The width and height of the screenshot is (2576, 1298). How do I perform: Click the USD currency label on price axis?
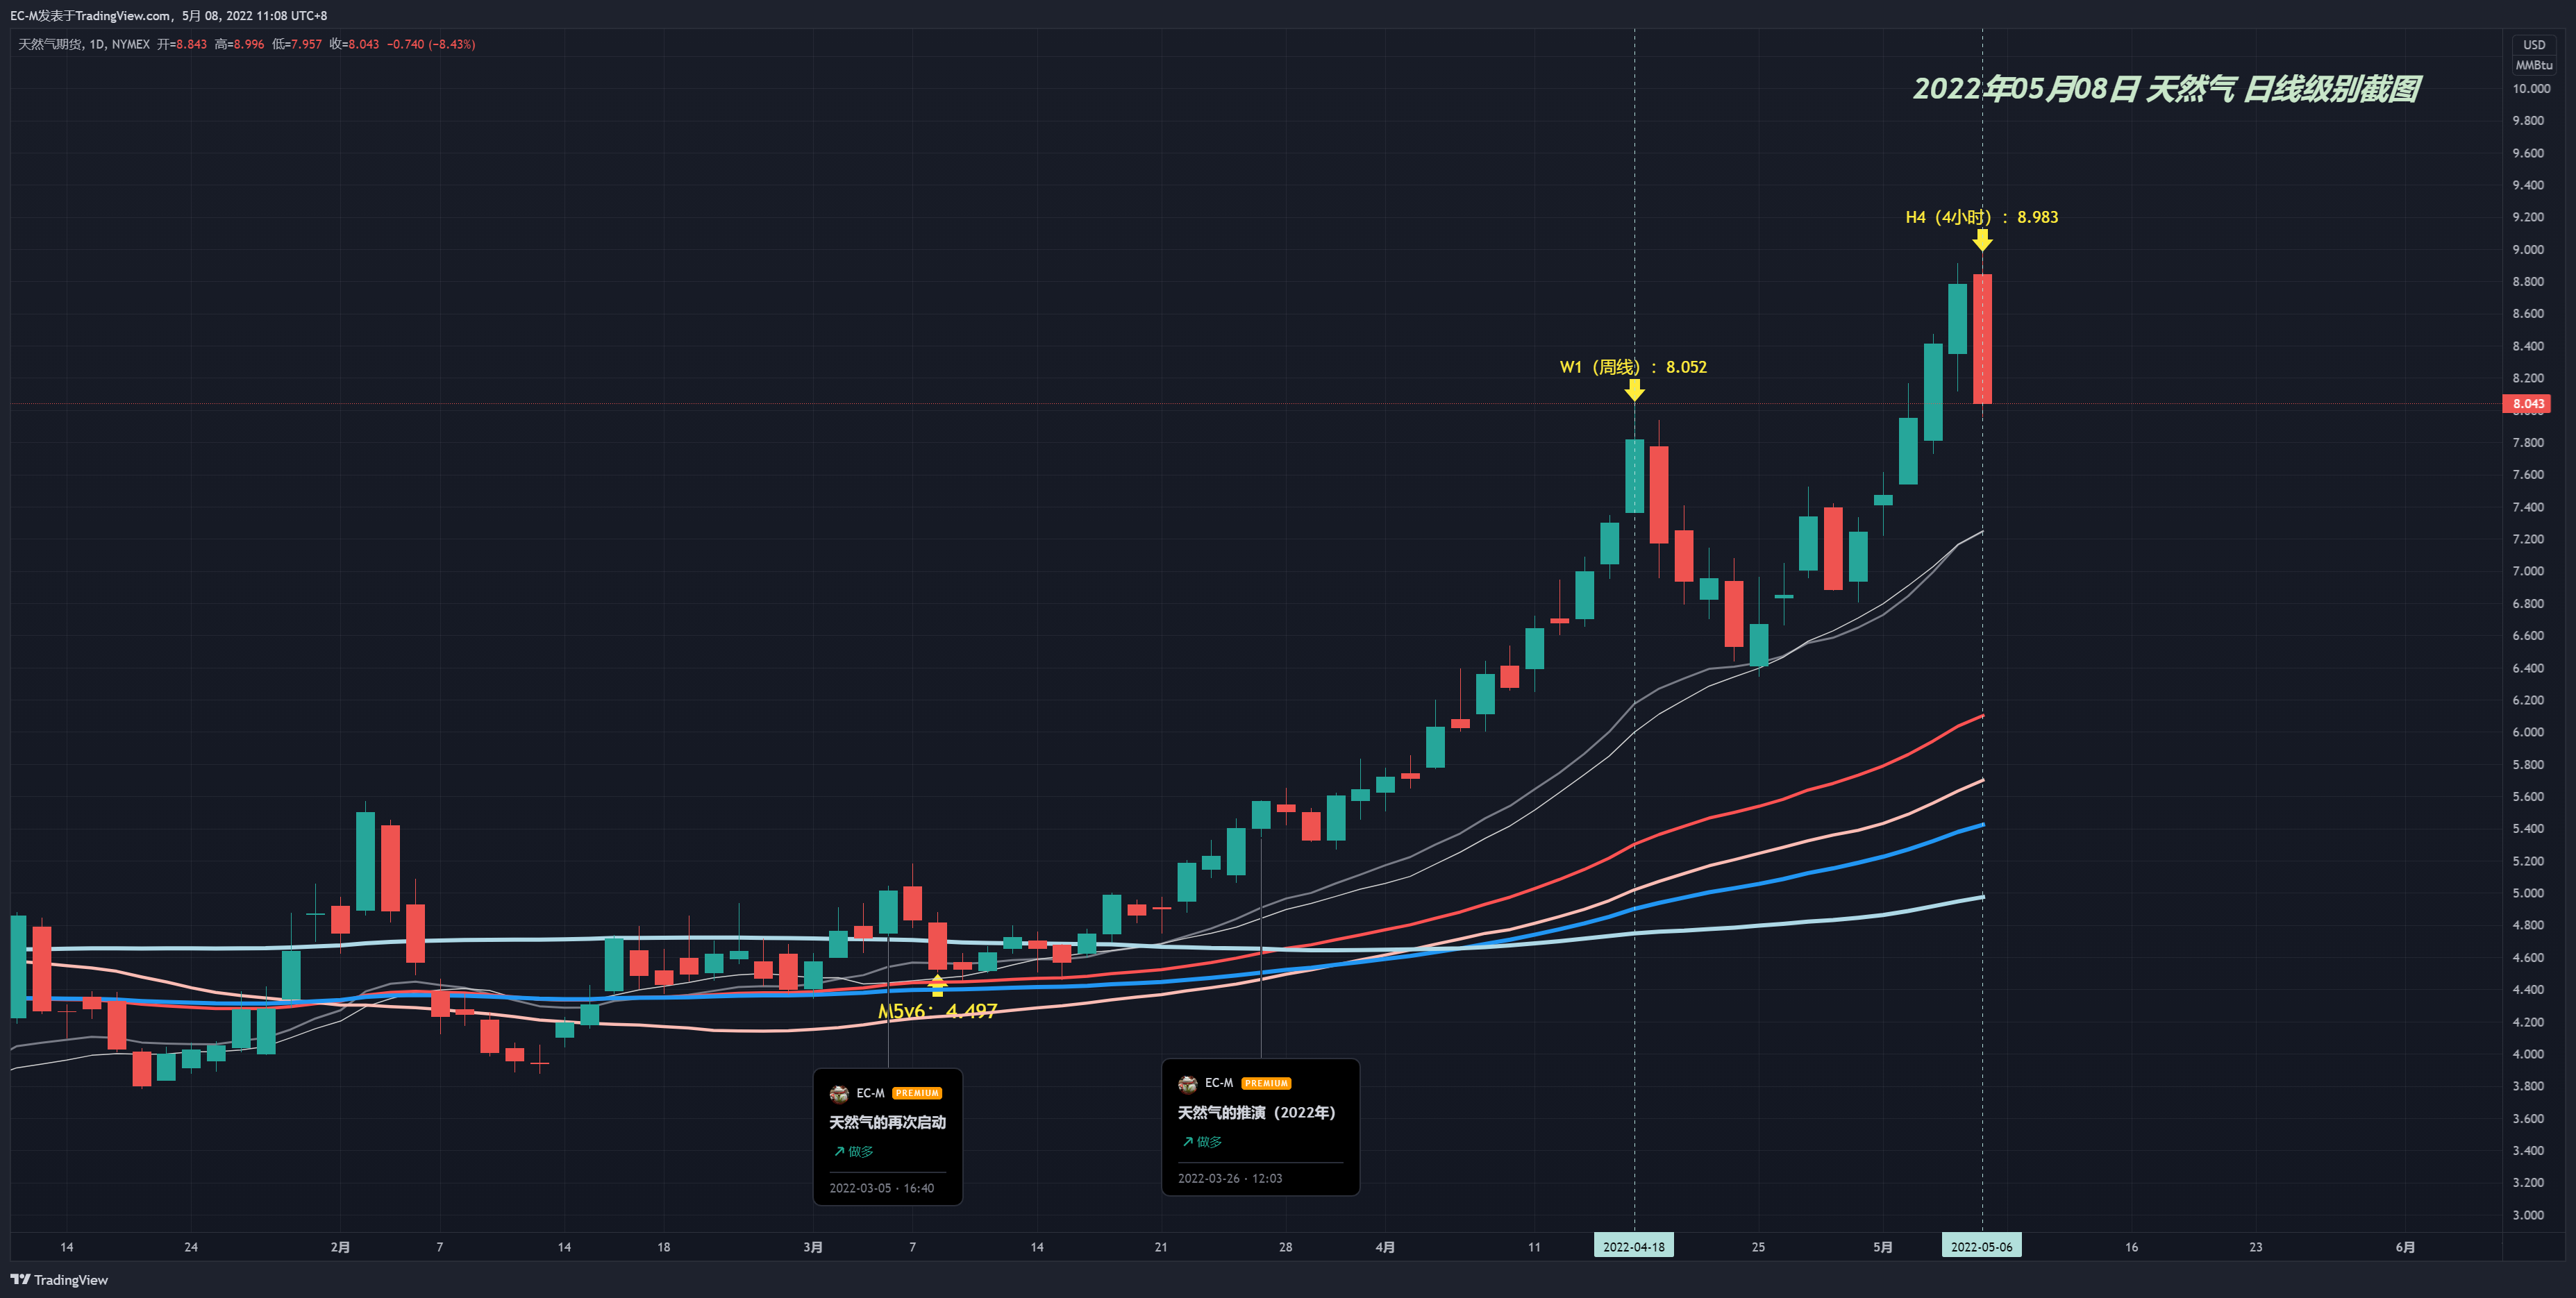click(2534, 45)
